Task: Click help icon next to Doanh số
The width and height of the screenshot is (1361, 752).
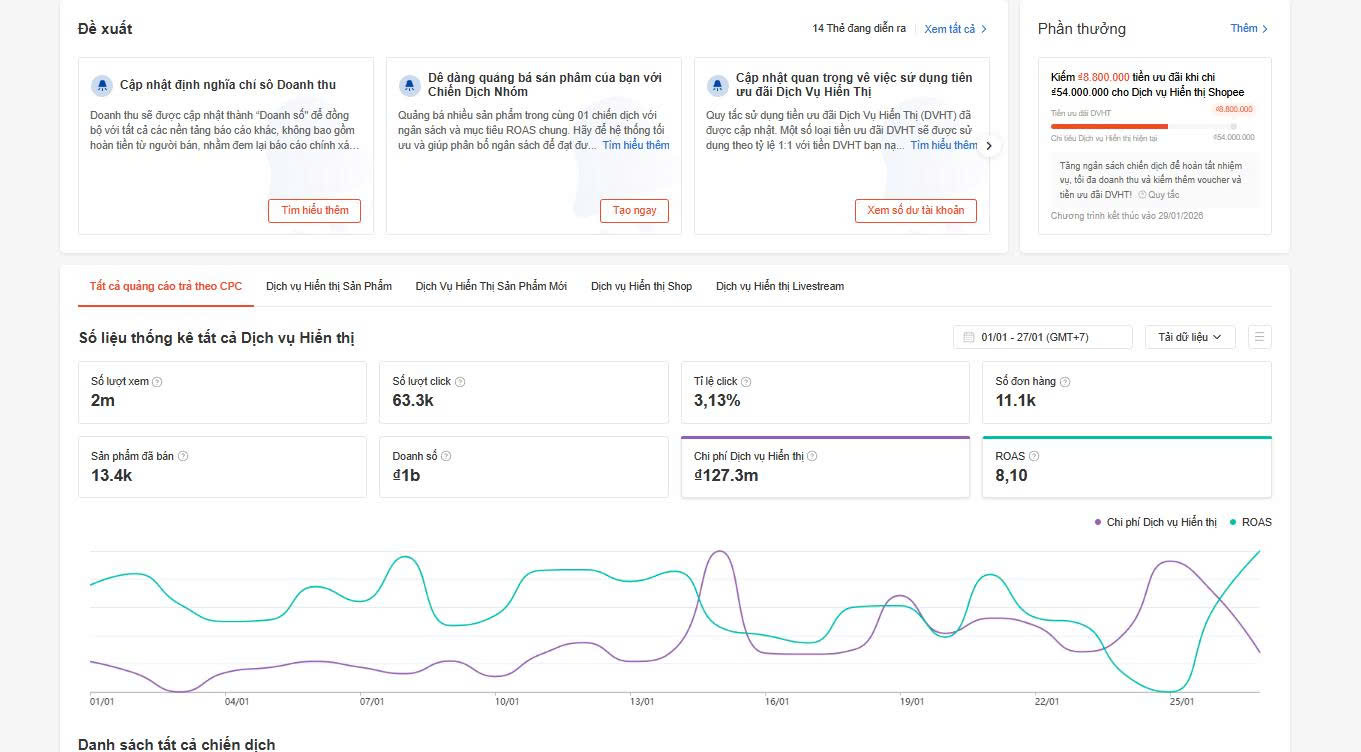Action: 446,457
